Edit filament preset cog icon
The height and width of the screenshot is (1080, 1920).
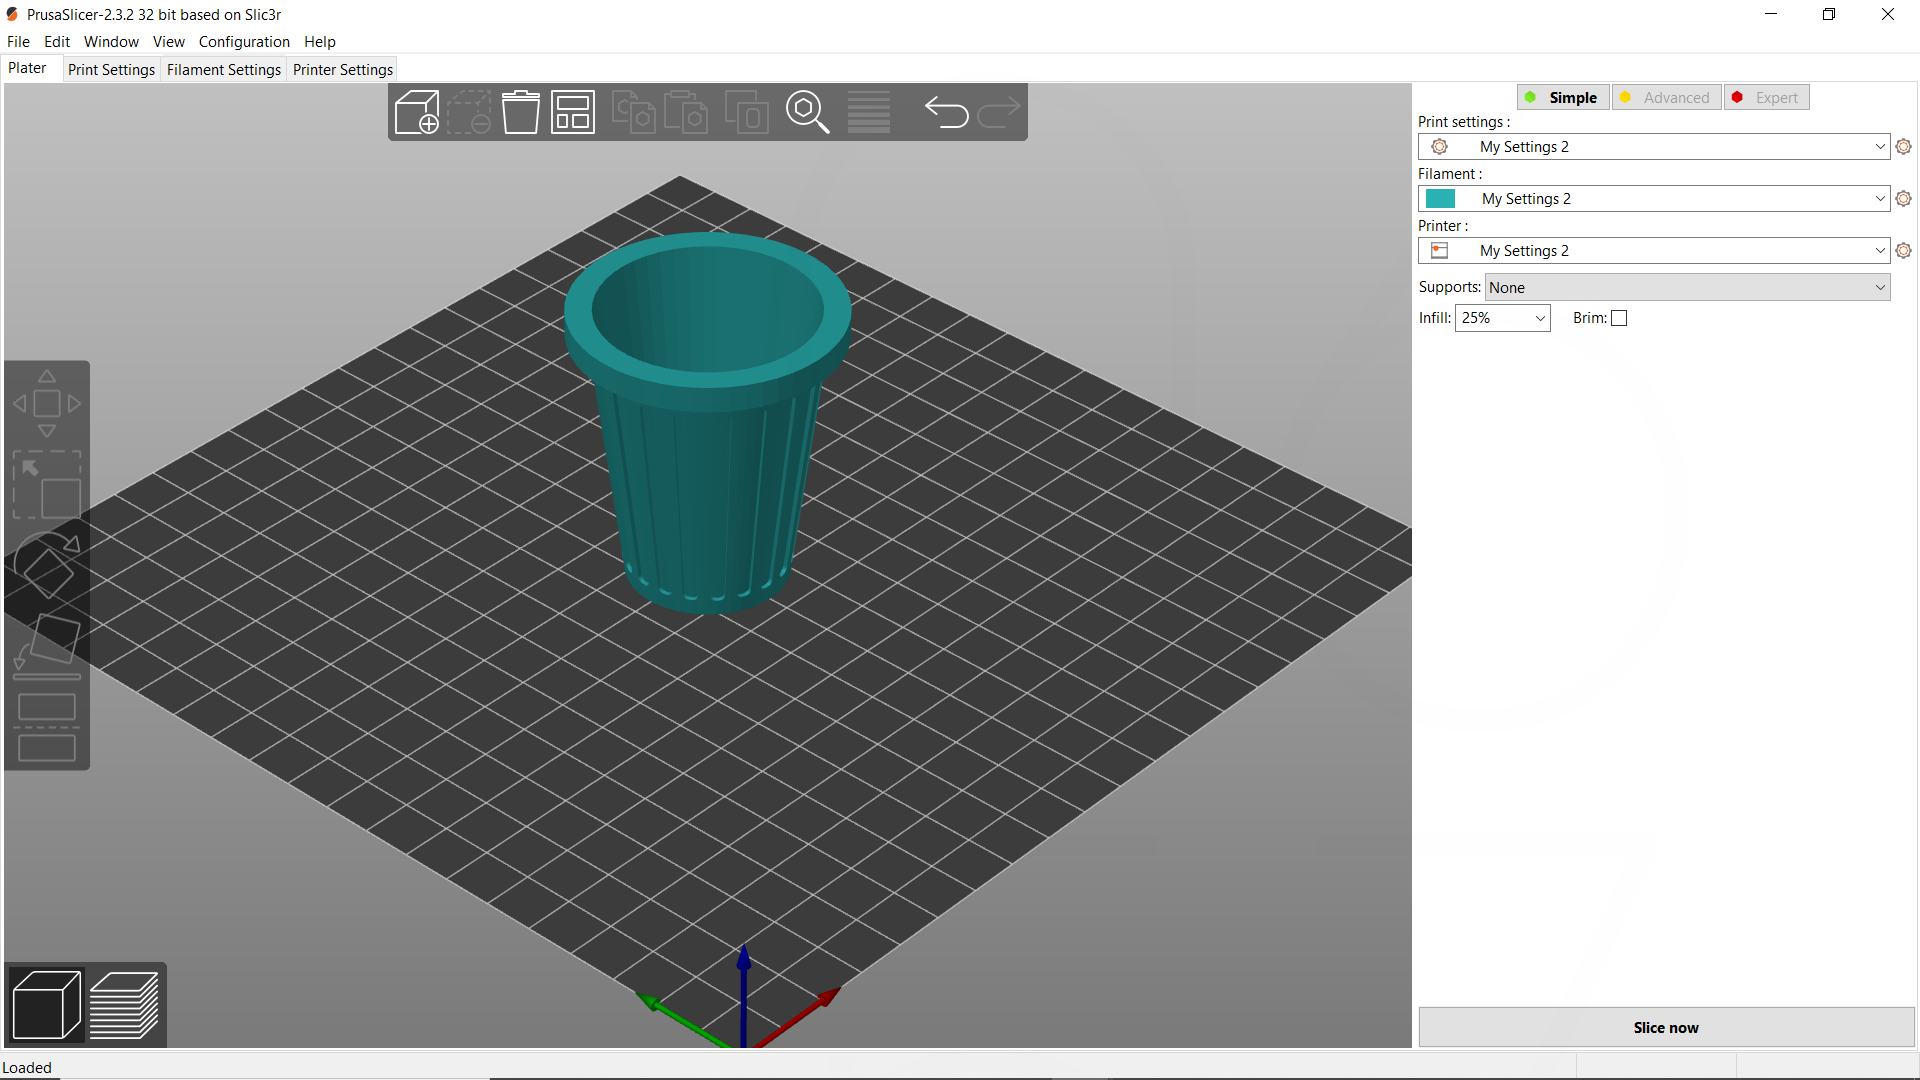[1904, 199]
